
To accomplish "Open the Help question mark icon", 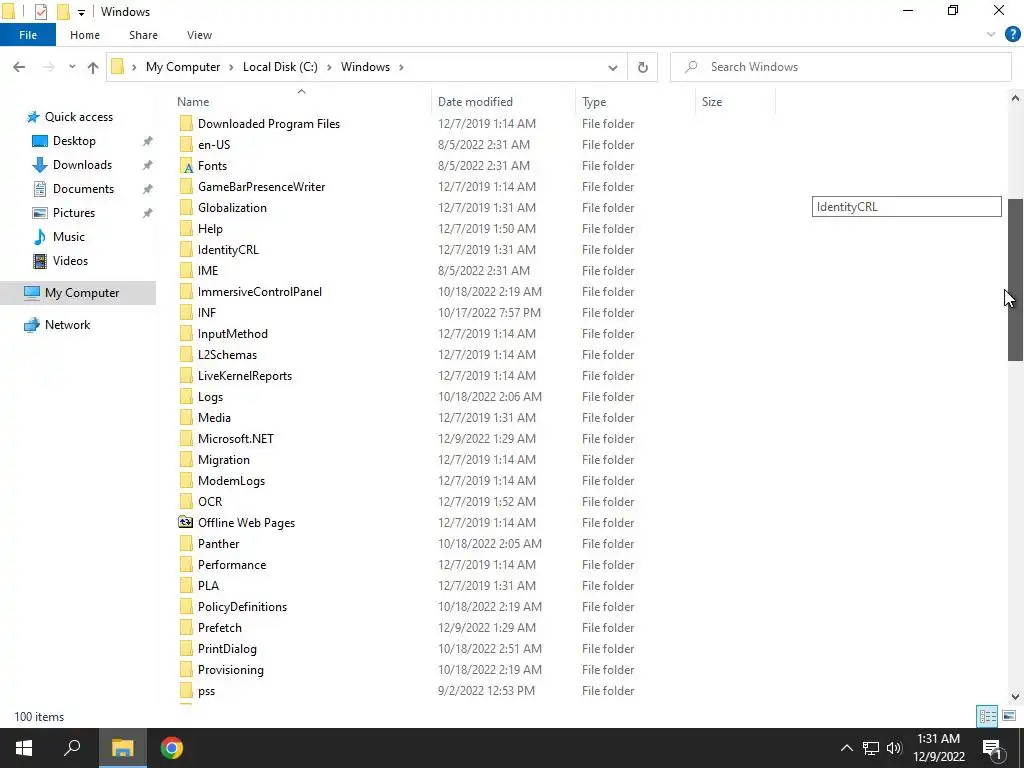I will tap(1012, 35).
